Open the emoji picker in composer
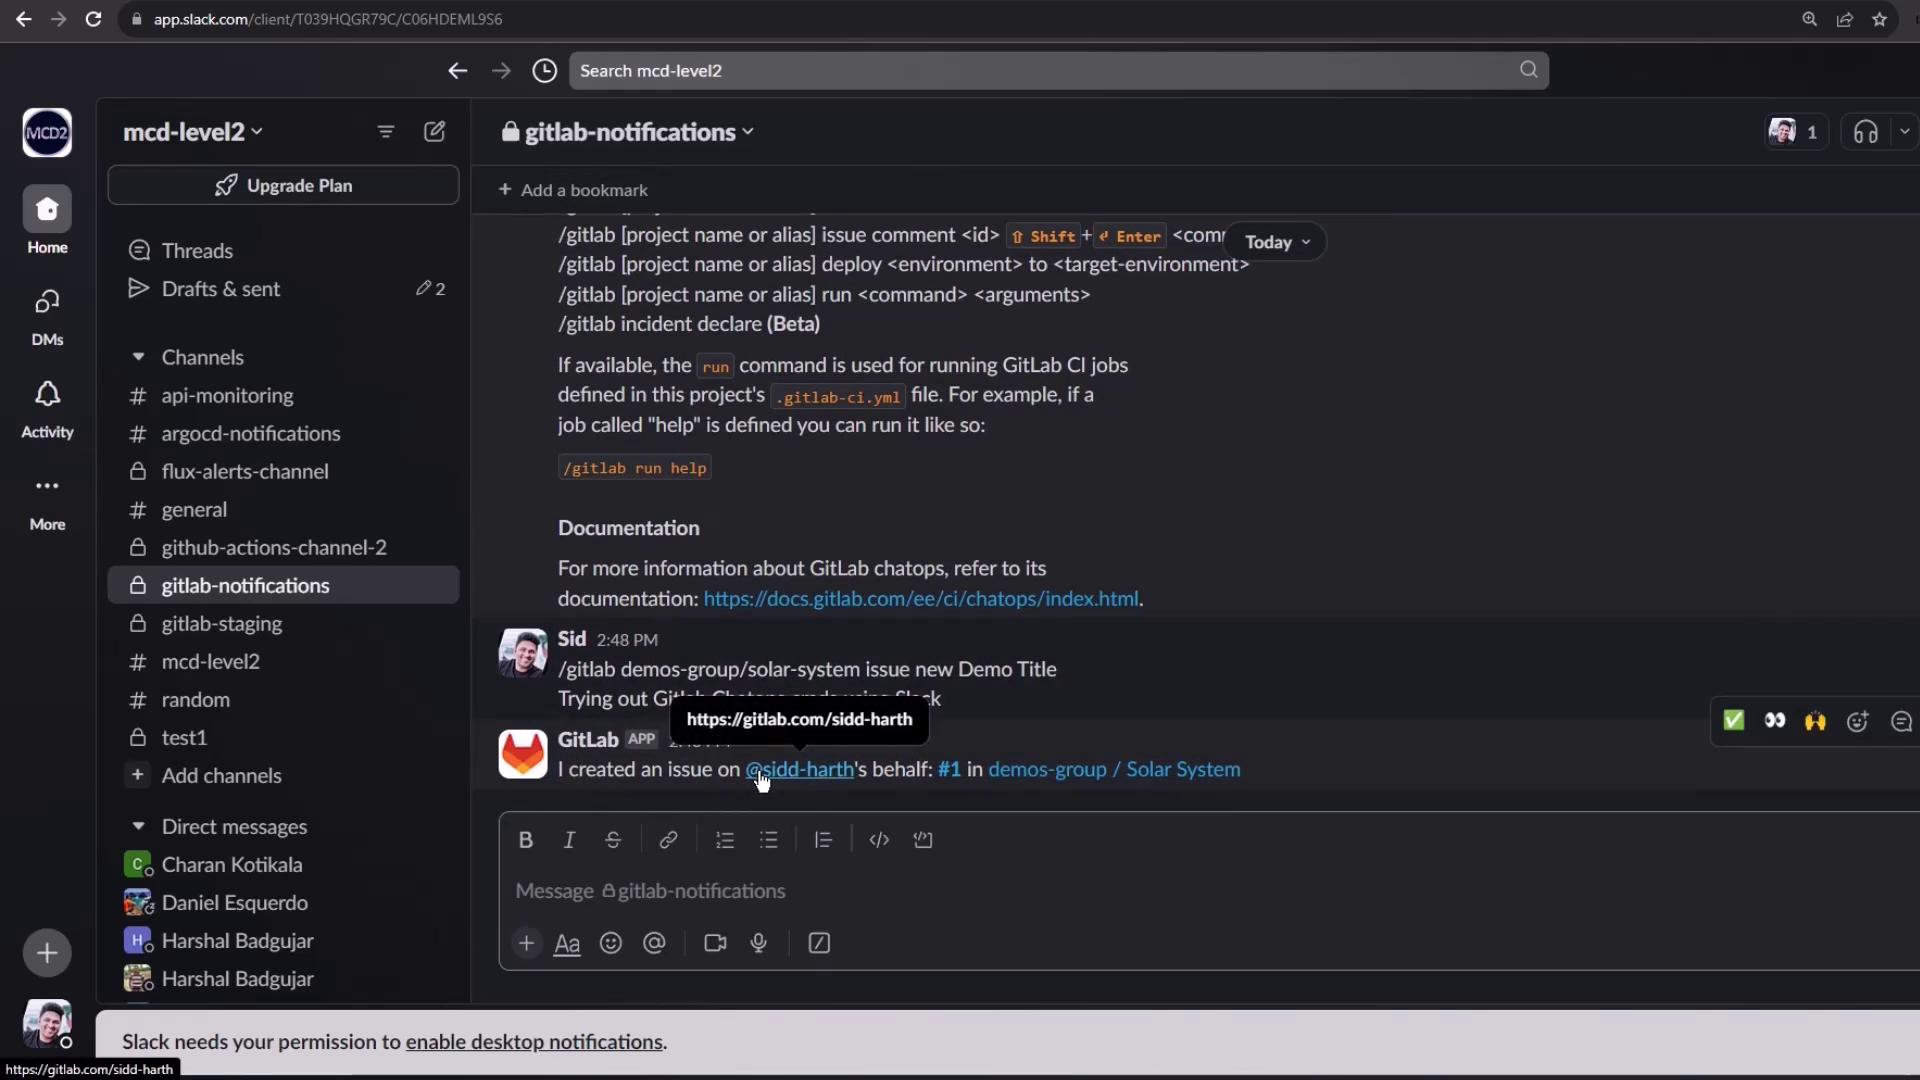 [x=610, y=943]
